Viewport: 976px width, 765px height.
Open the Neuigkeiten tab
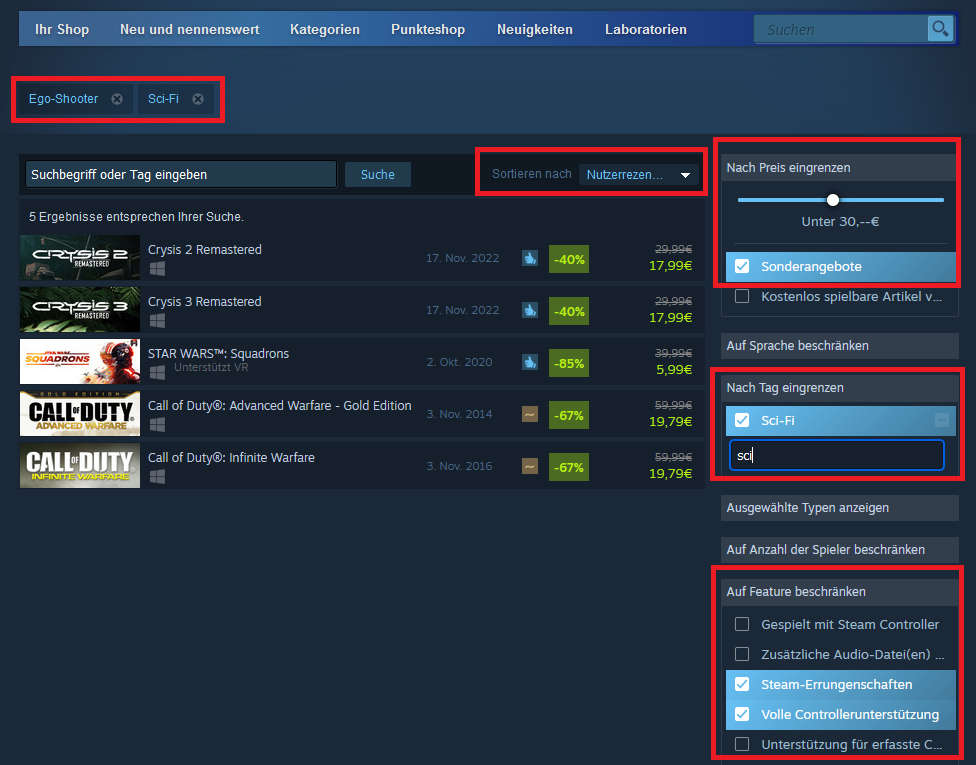(535, 29)
